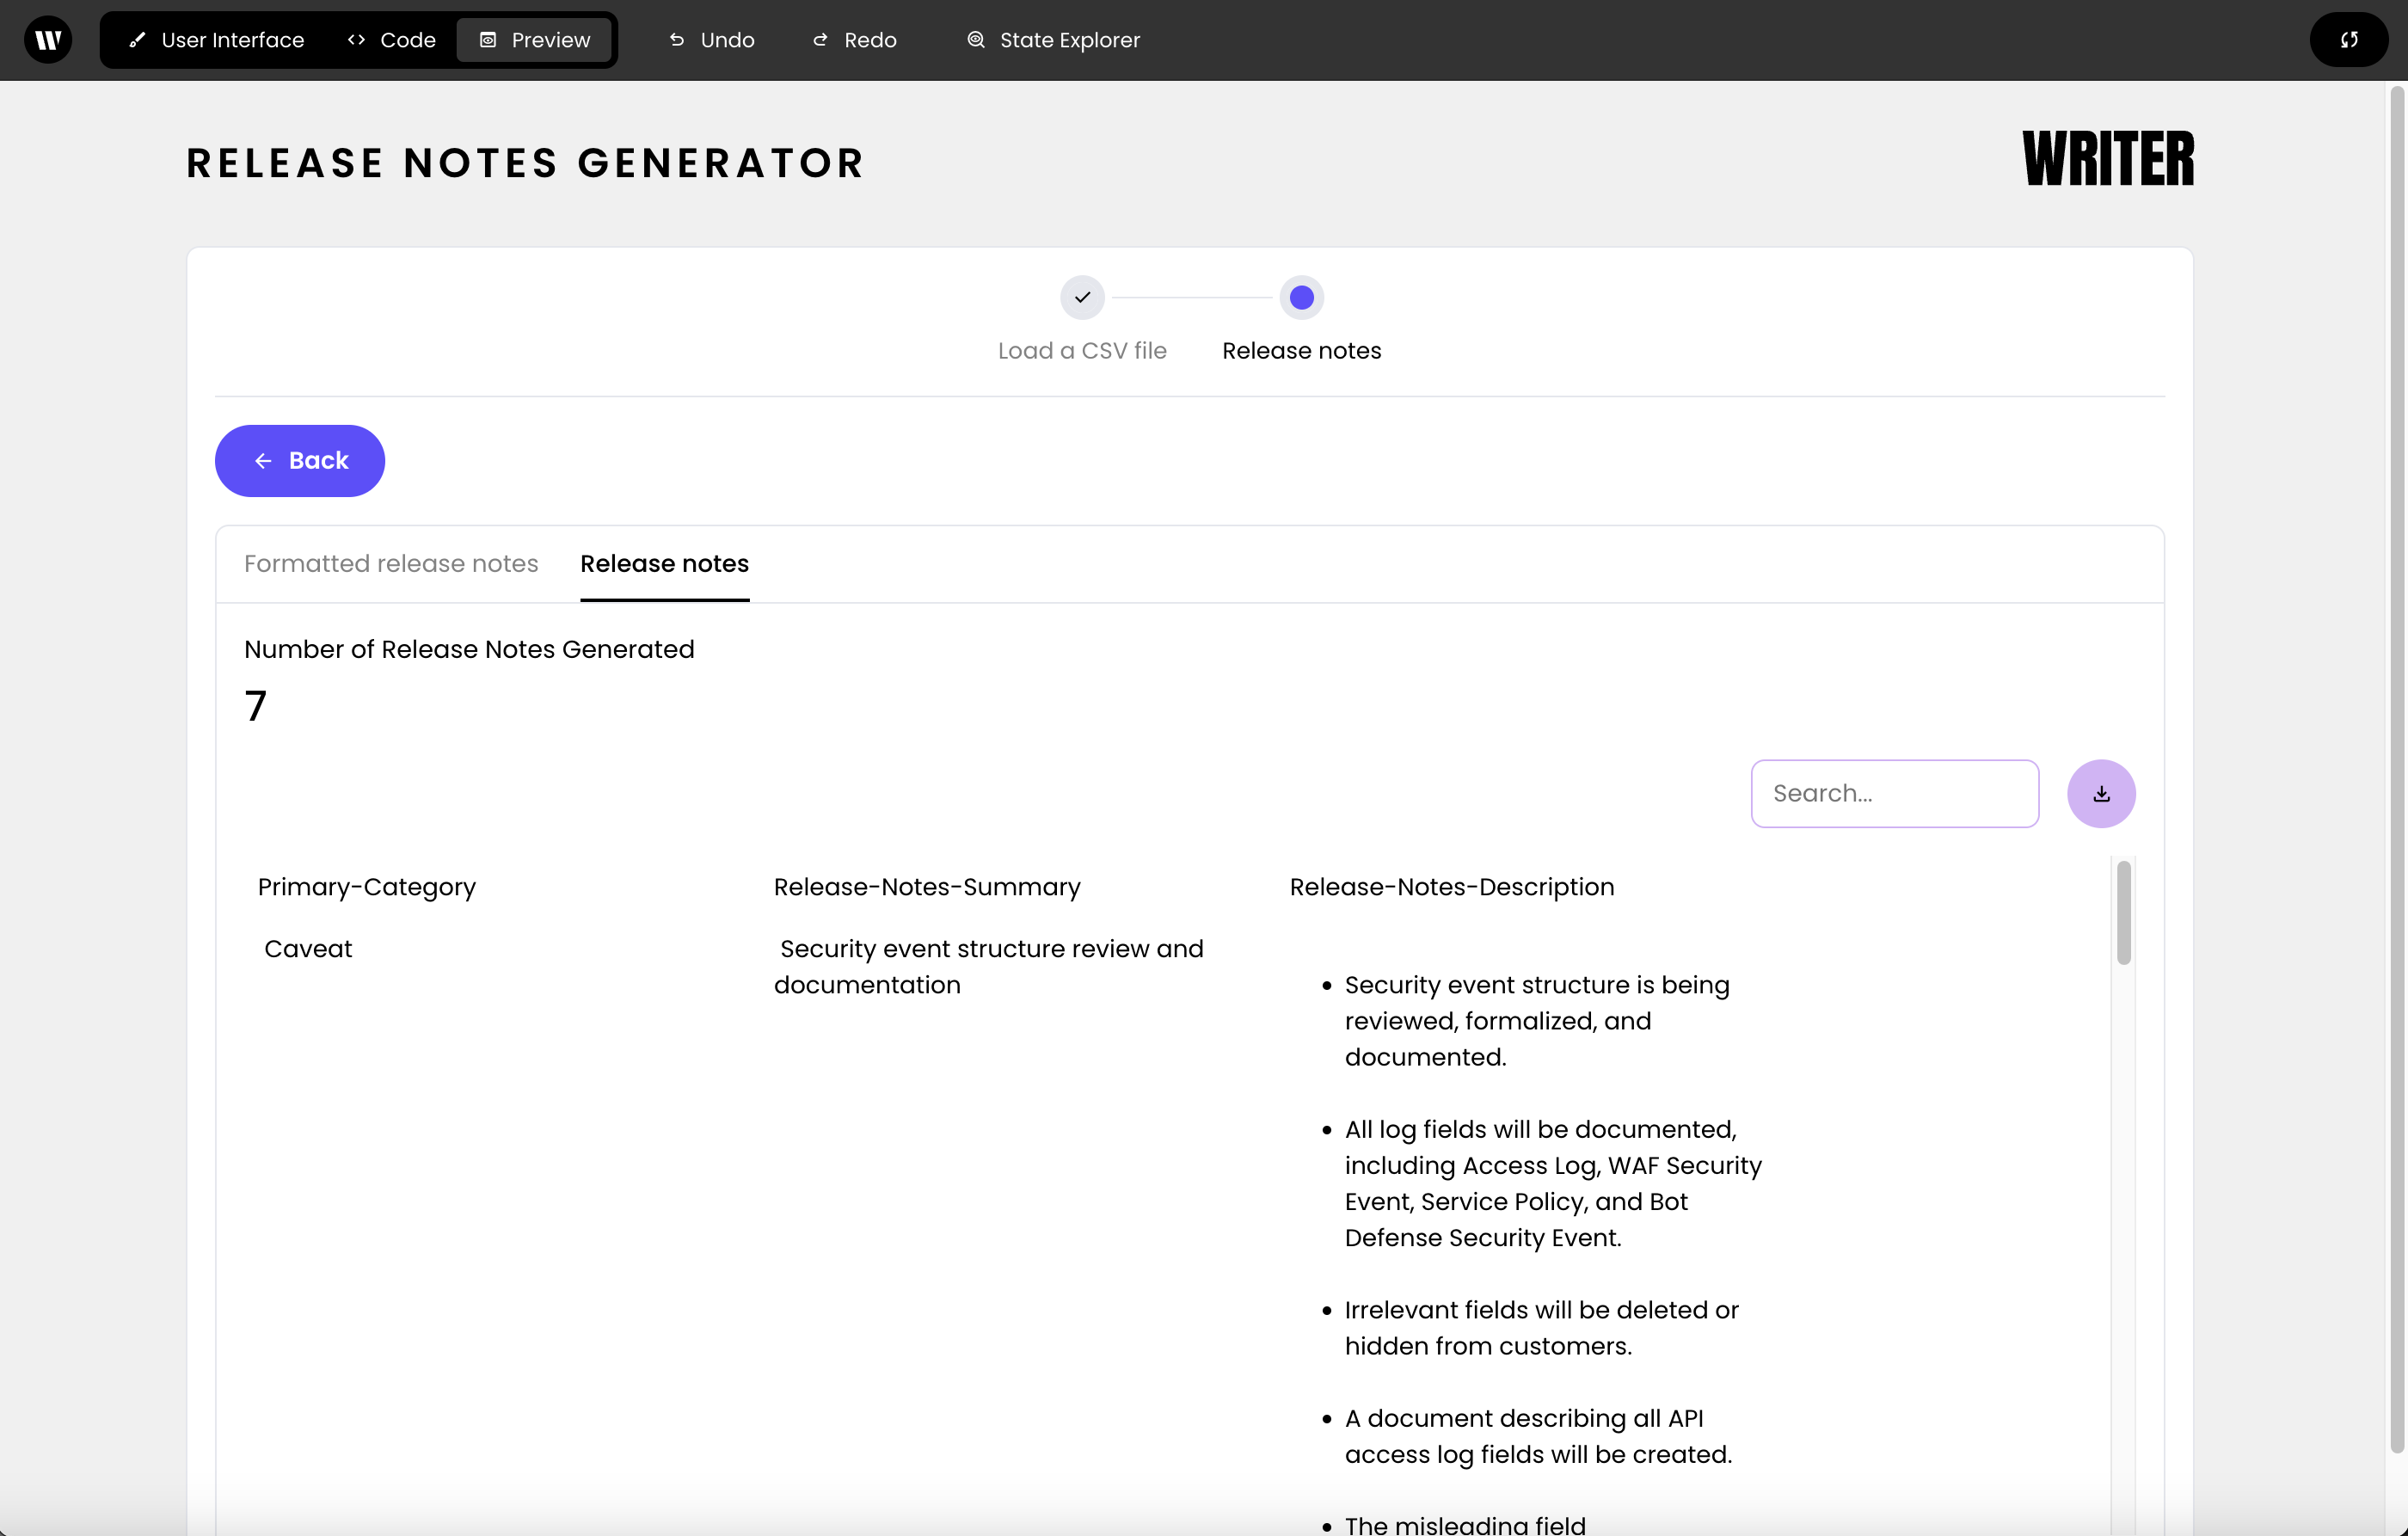Click the Release-Notes-Summary column header
This screenshot has height=1536, width=2408.
tap(927, 887)
